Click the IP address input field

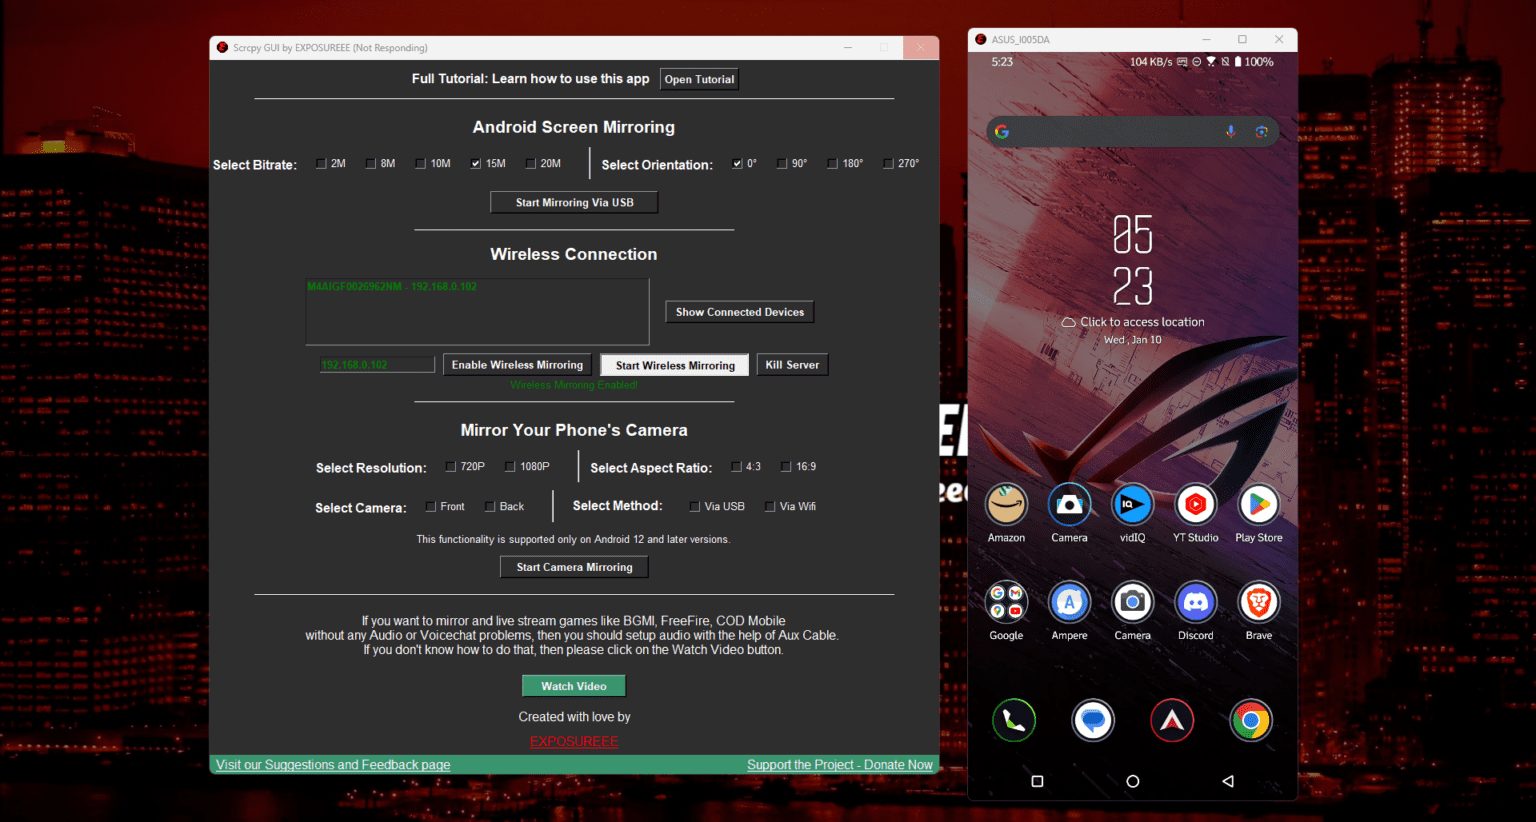click(x=377, y=365)
